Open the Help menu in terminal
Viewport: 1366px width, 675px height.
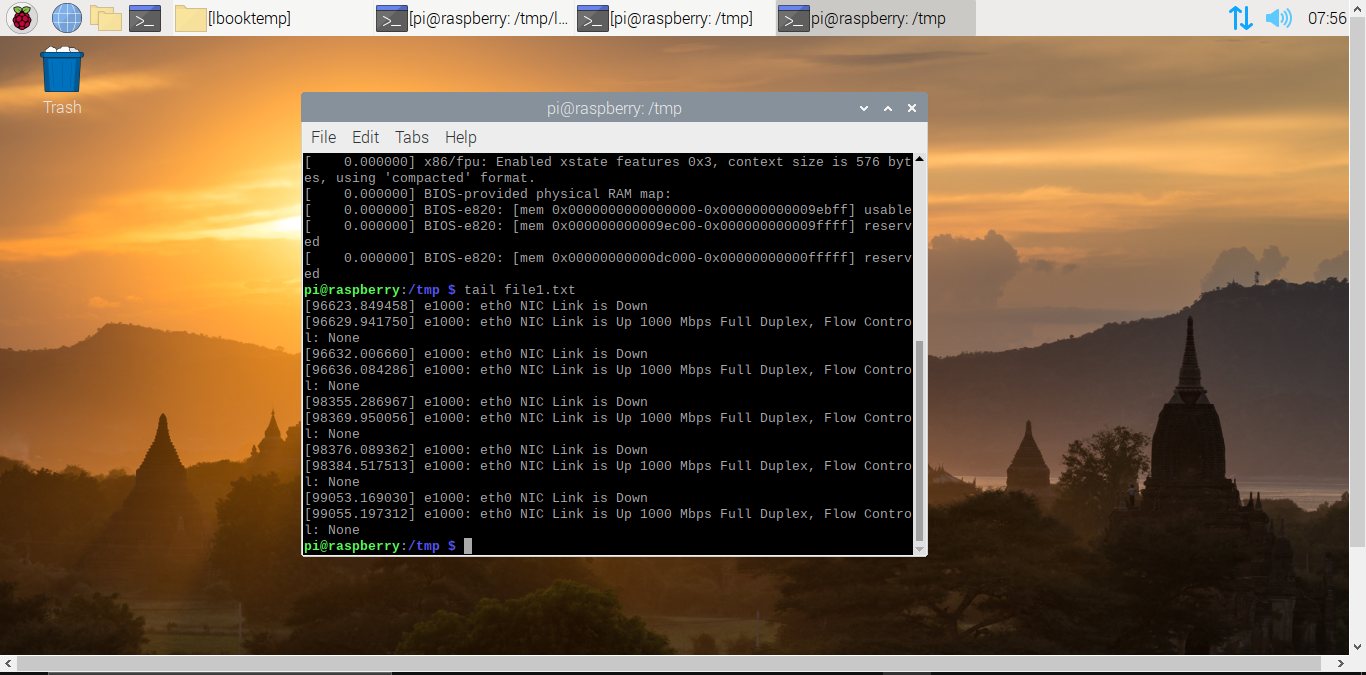[x=460, y=137]
